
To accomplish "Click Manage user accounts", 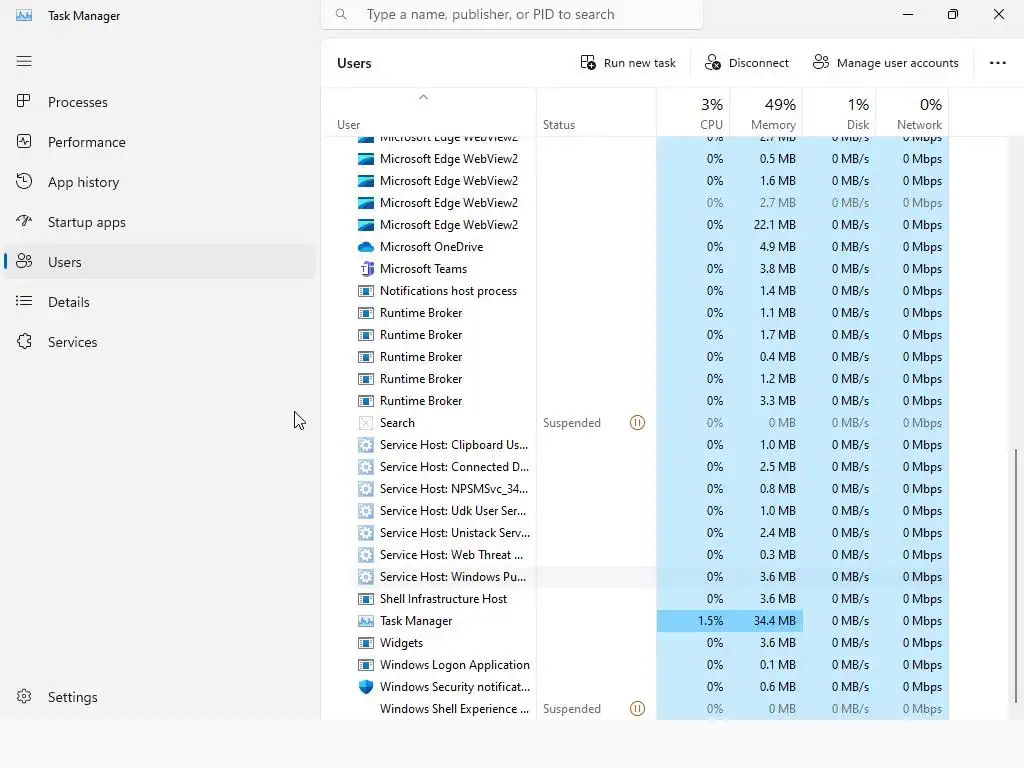I will click(x=886, y=63).
